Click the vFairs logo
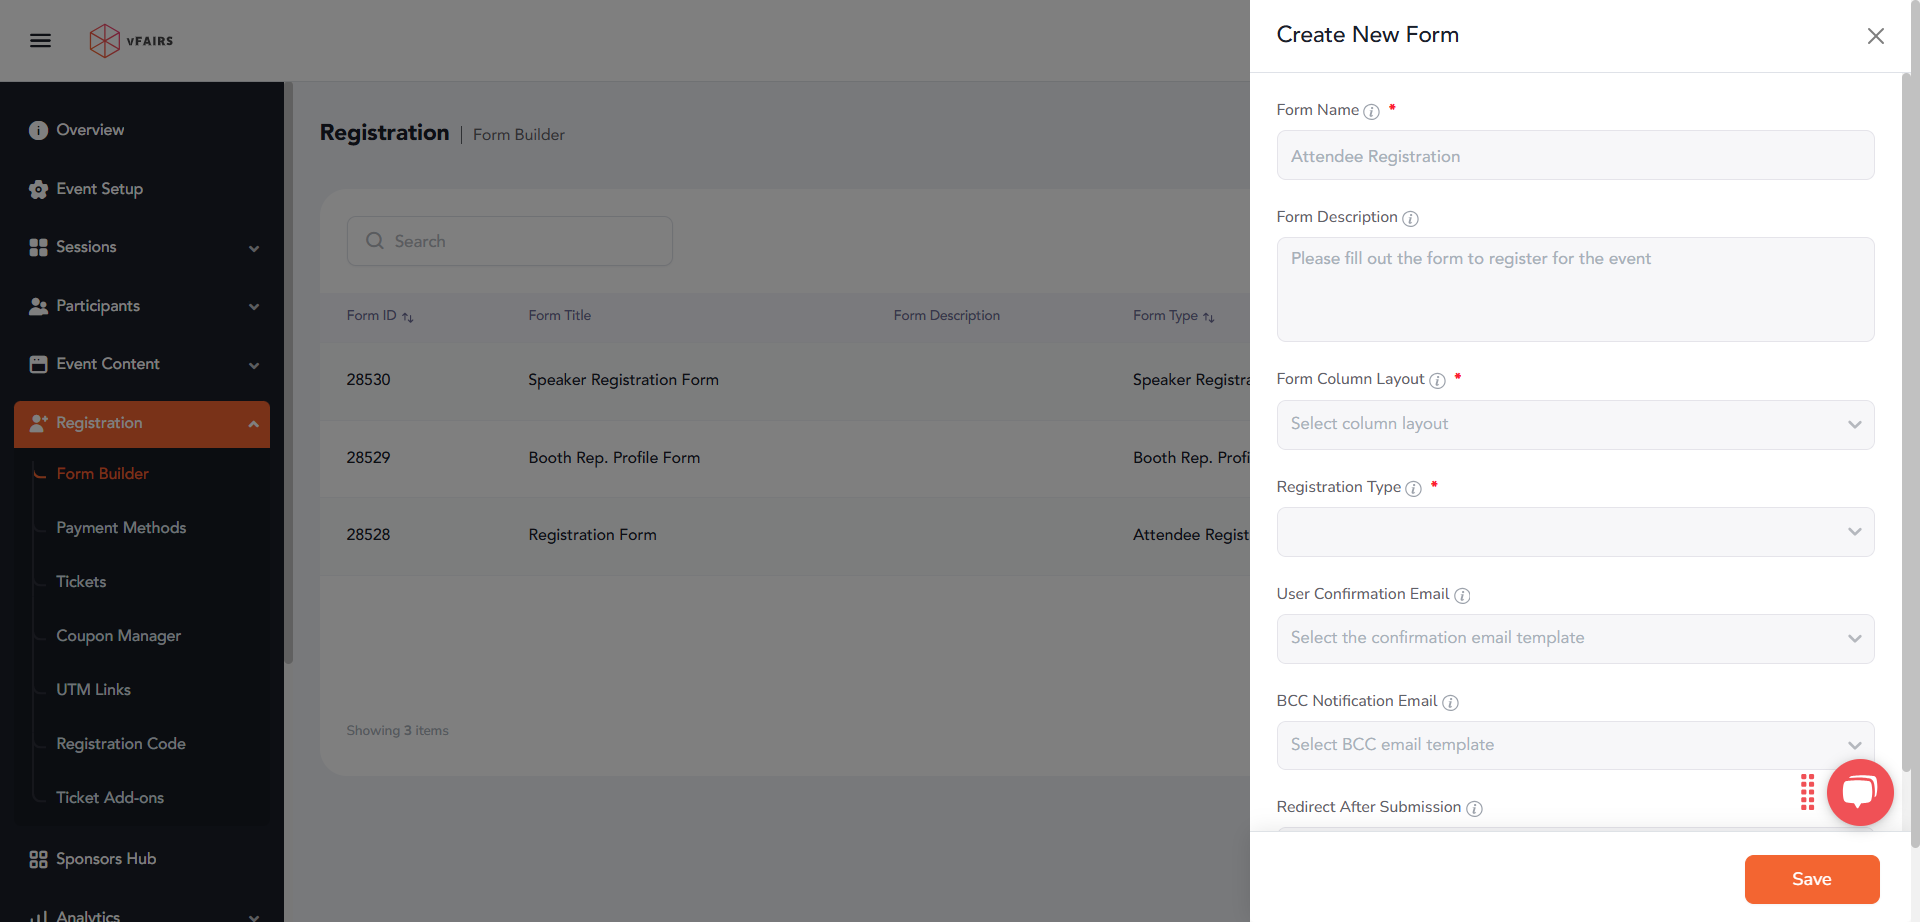 coord(131,40)
